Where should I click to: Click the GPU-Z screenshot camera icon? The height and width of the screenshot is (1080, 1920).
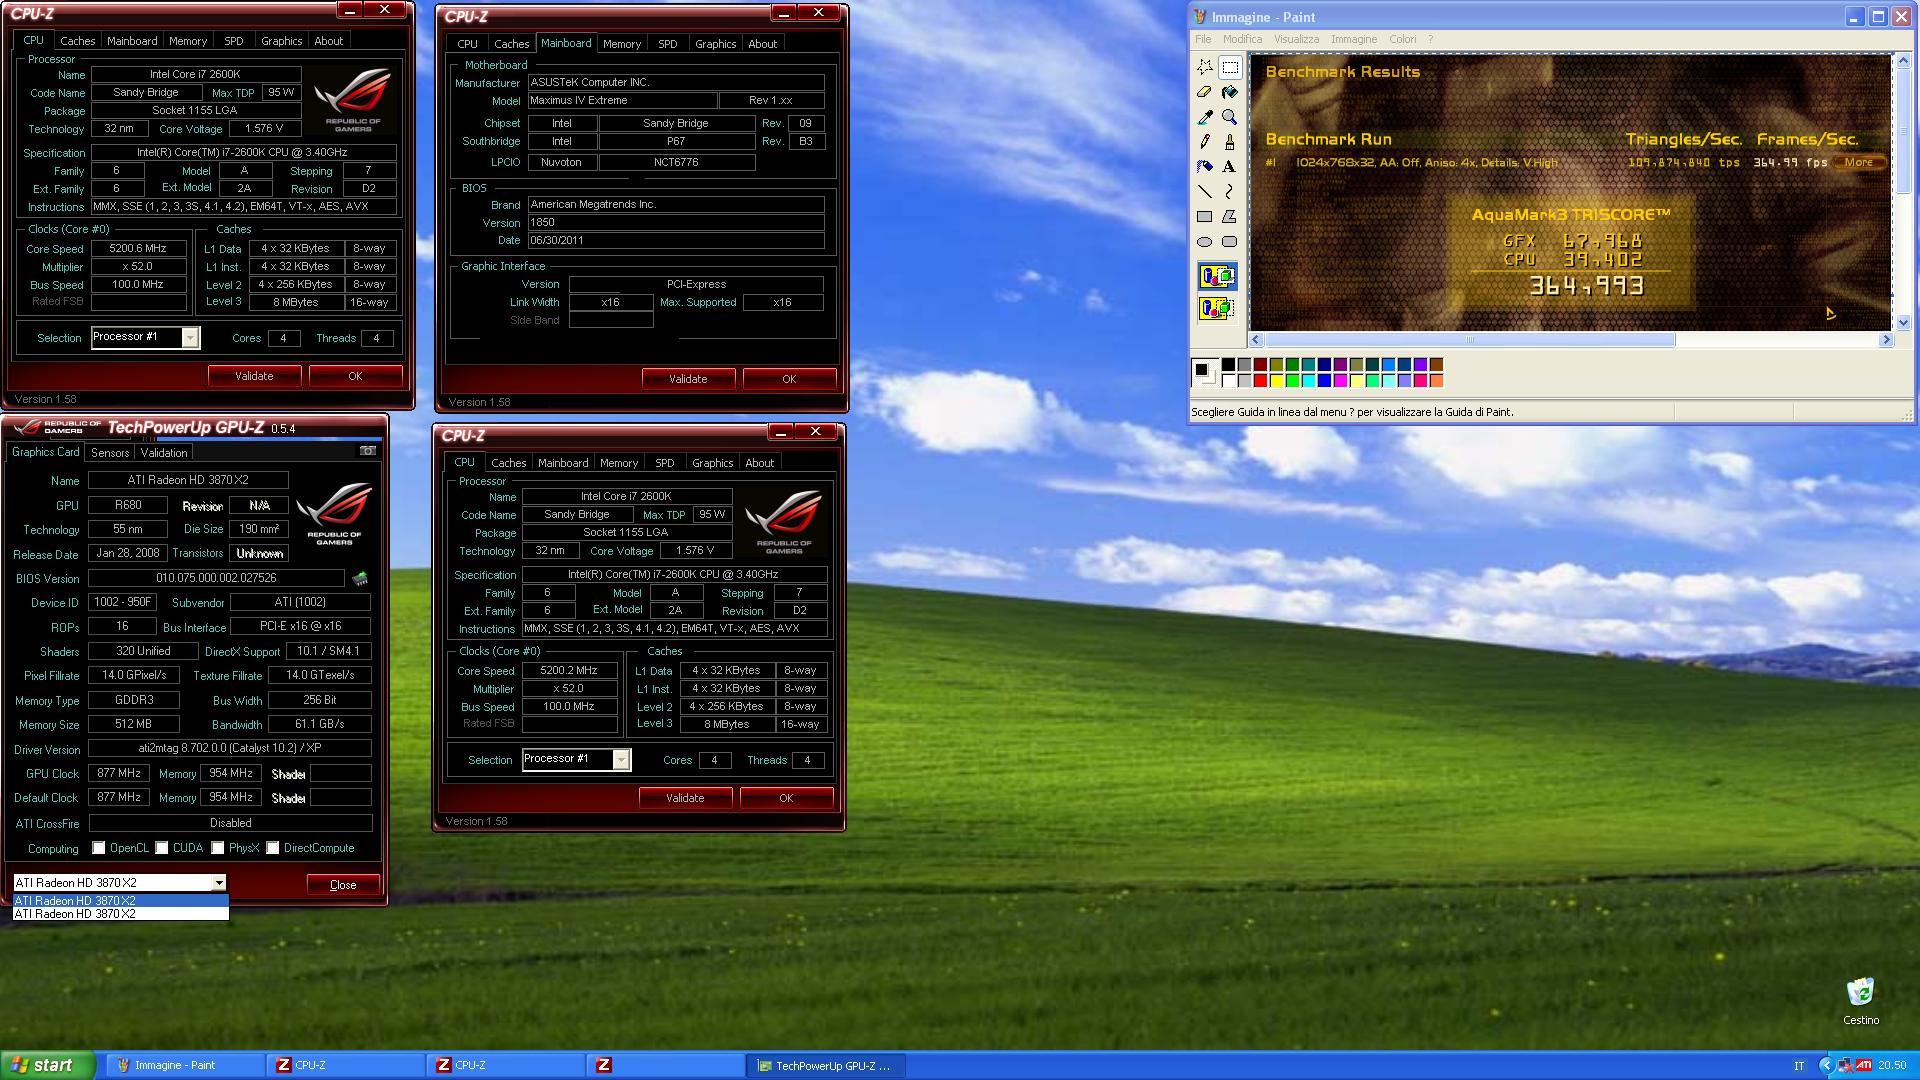click(368, 451)
